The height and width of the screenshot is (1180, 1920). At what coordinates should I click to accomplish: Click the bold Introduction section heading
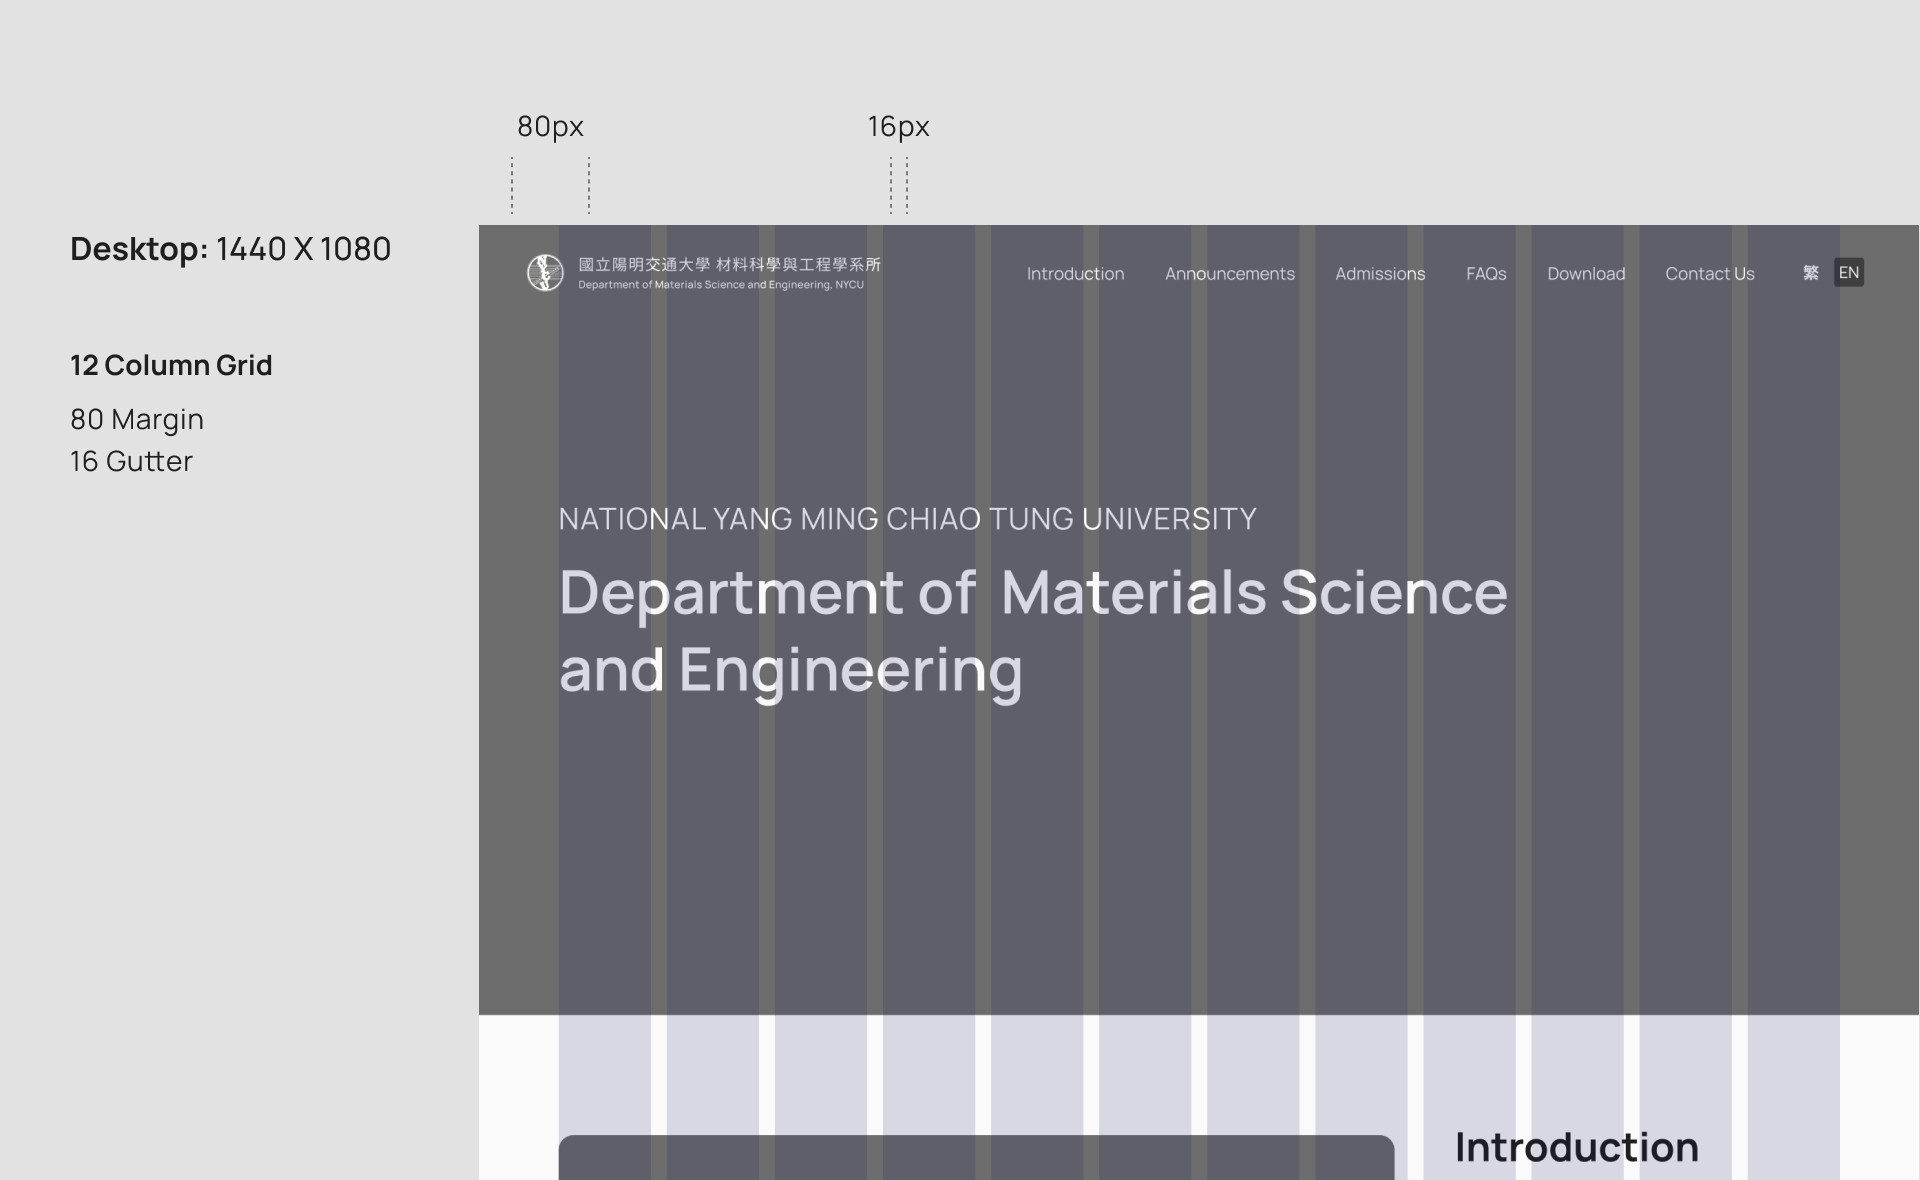pyautogui.click(x=1576, y=1147)
